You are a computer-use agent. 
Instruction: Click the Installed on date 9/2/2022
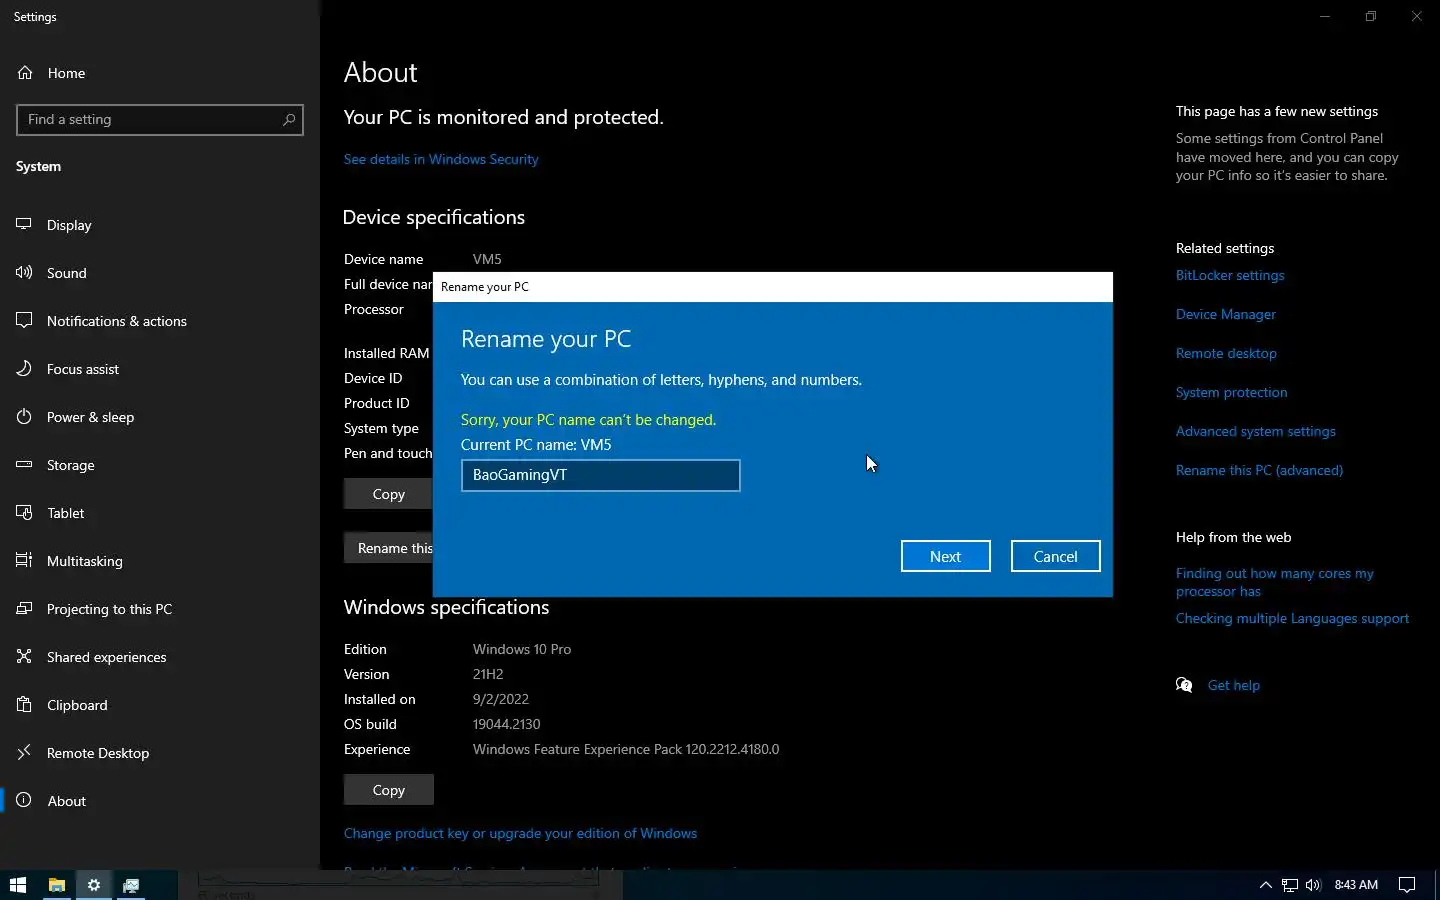[501, 699]
